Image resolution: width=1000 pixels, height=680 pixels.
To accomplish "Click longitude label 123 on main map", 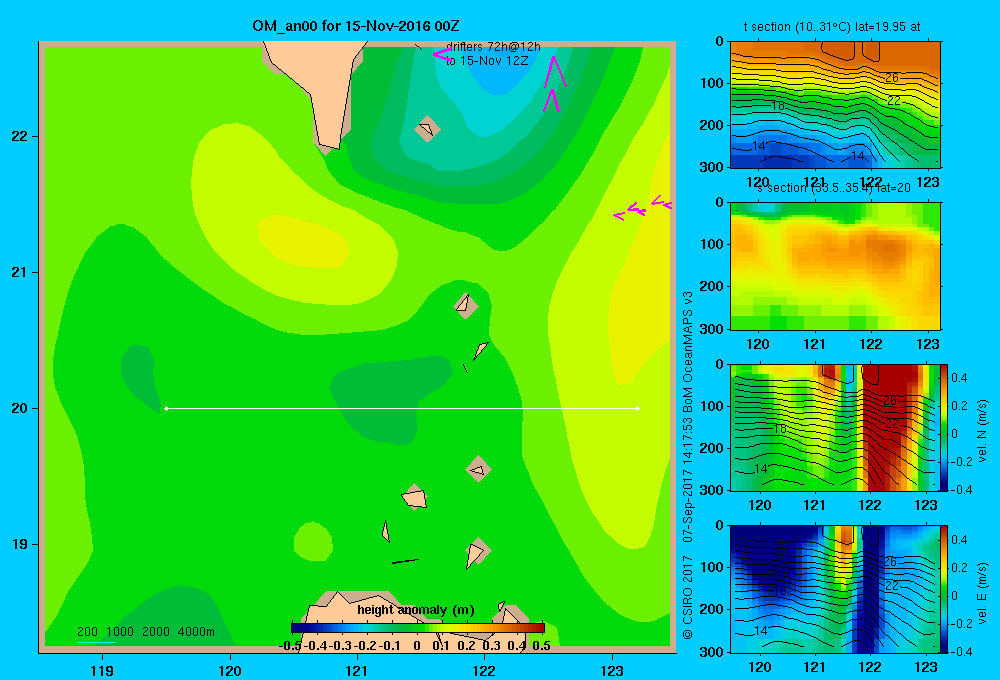I will [612, 670].
